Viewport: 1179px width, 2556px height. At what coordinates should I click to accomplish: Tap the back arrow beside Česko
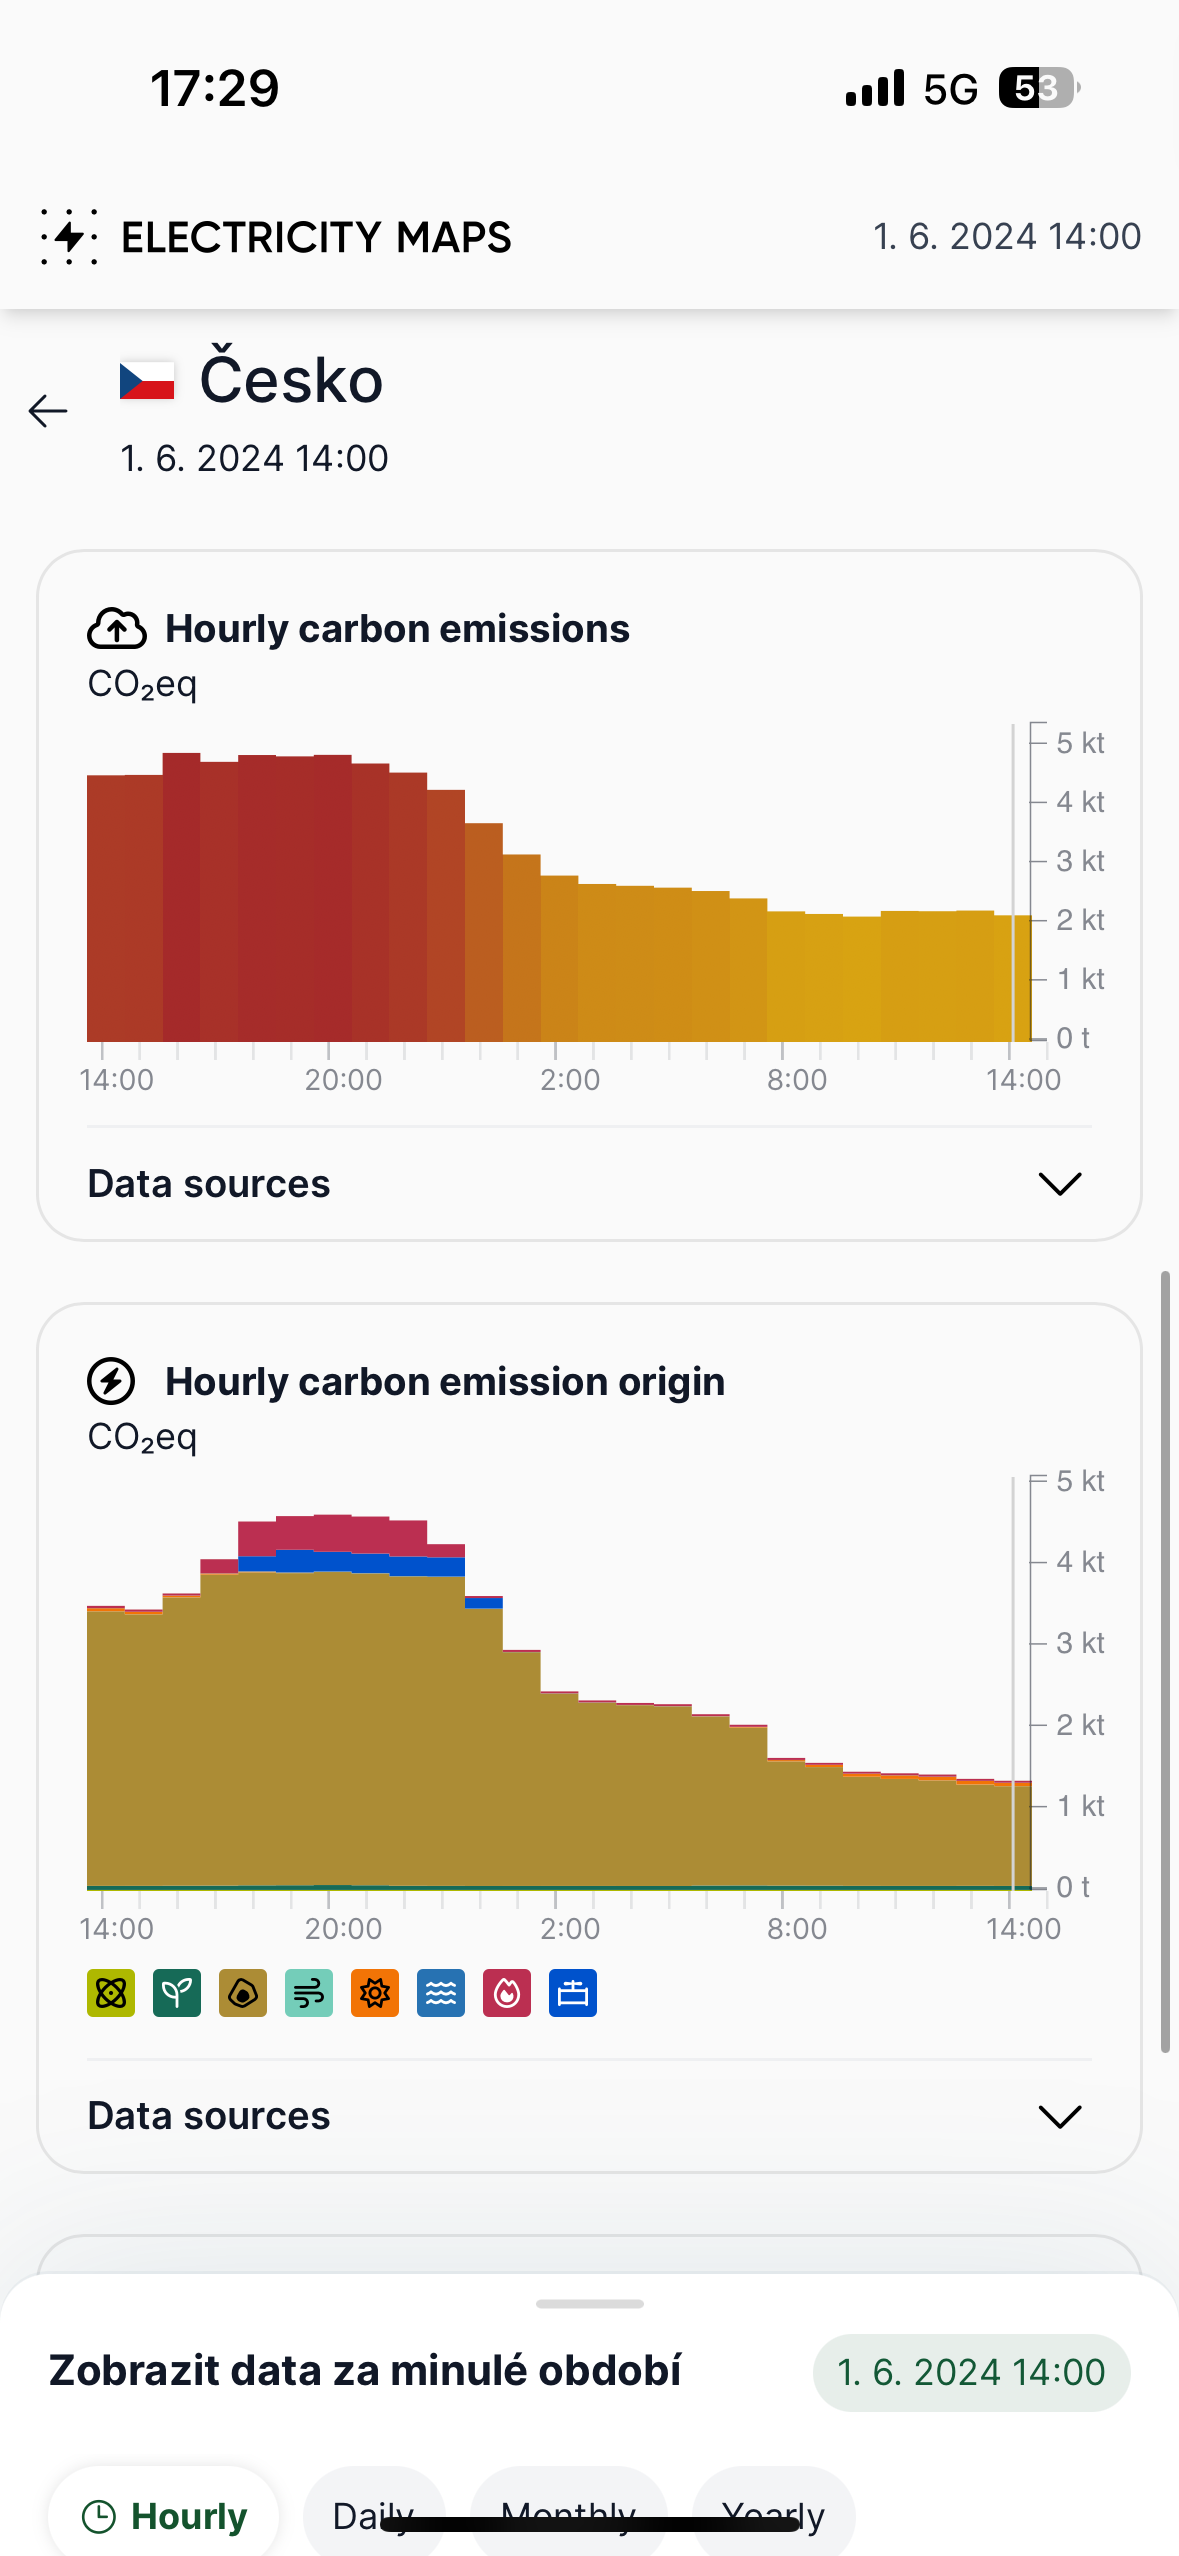(x=48, y=411)
